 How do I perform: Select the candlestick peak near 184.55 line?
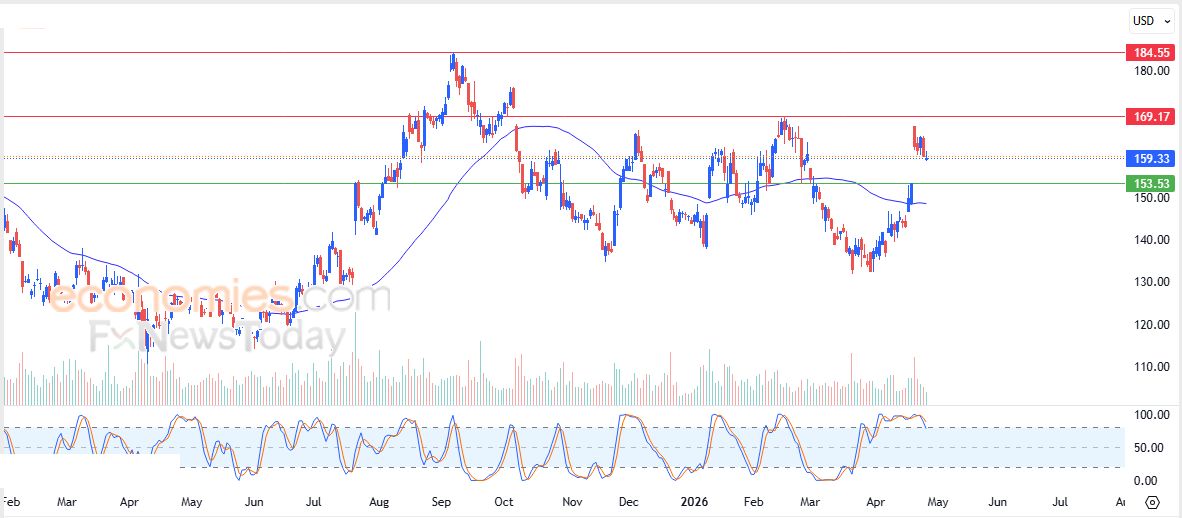tap(452, 60)
